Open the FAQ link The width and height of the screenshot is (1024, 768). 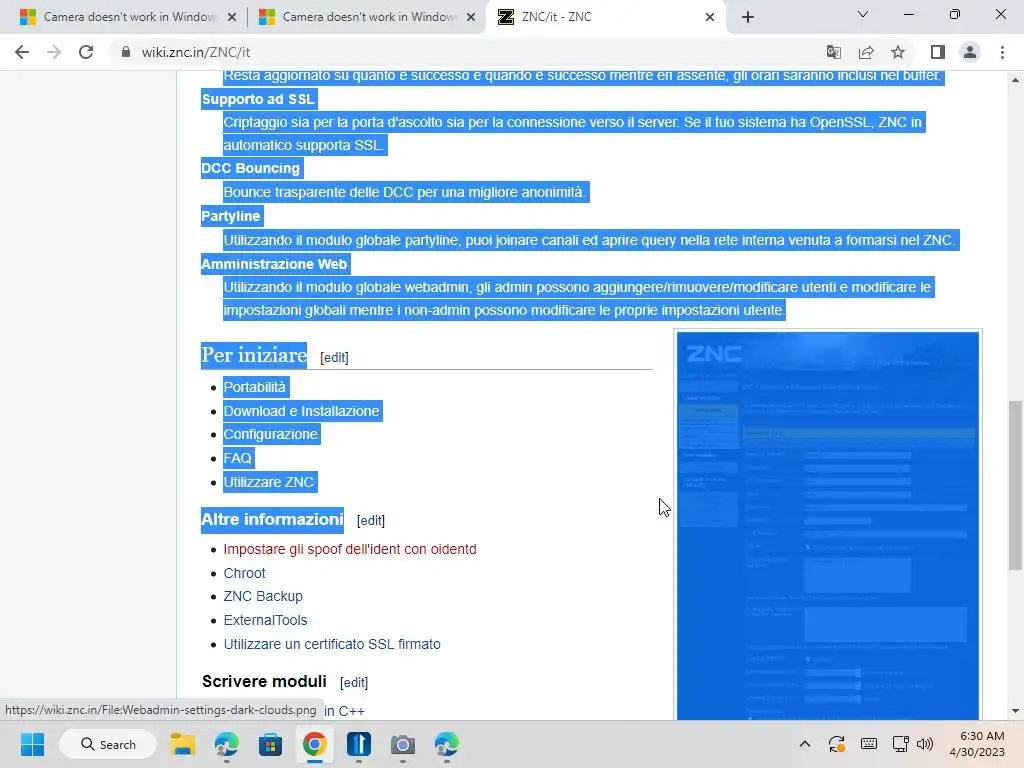point(237,458)
